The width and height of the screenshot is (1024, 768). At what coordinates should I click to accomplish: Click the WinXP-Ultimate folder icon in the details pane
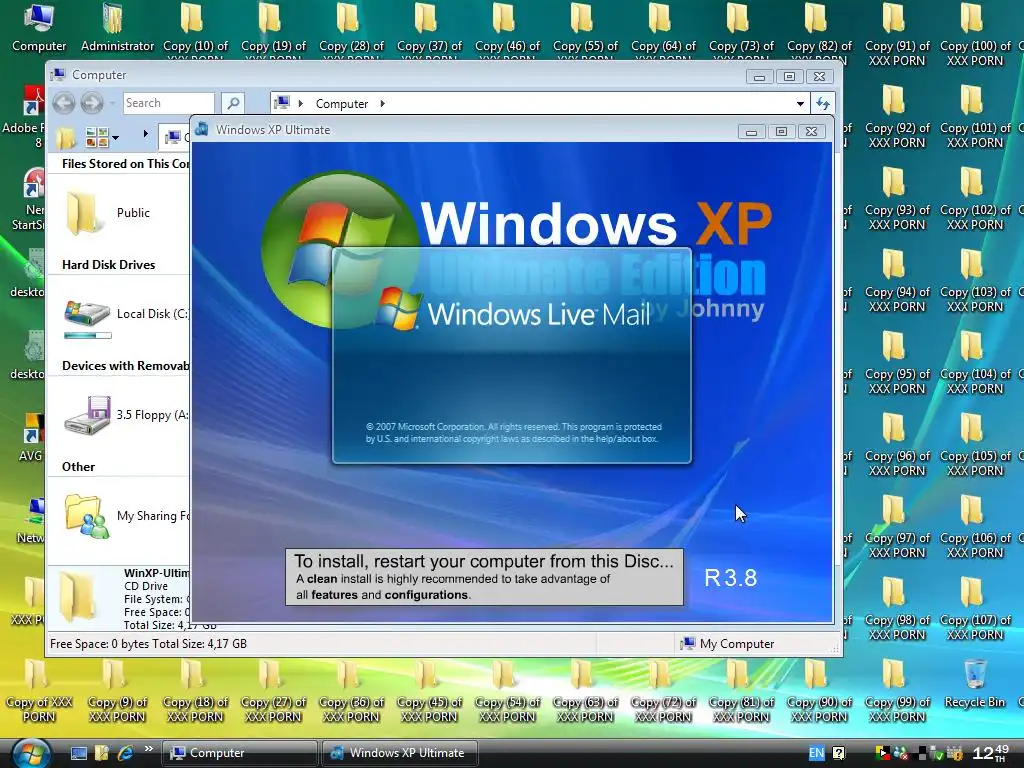pyautogui.click(x=78, y=596)
